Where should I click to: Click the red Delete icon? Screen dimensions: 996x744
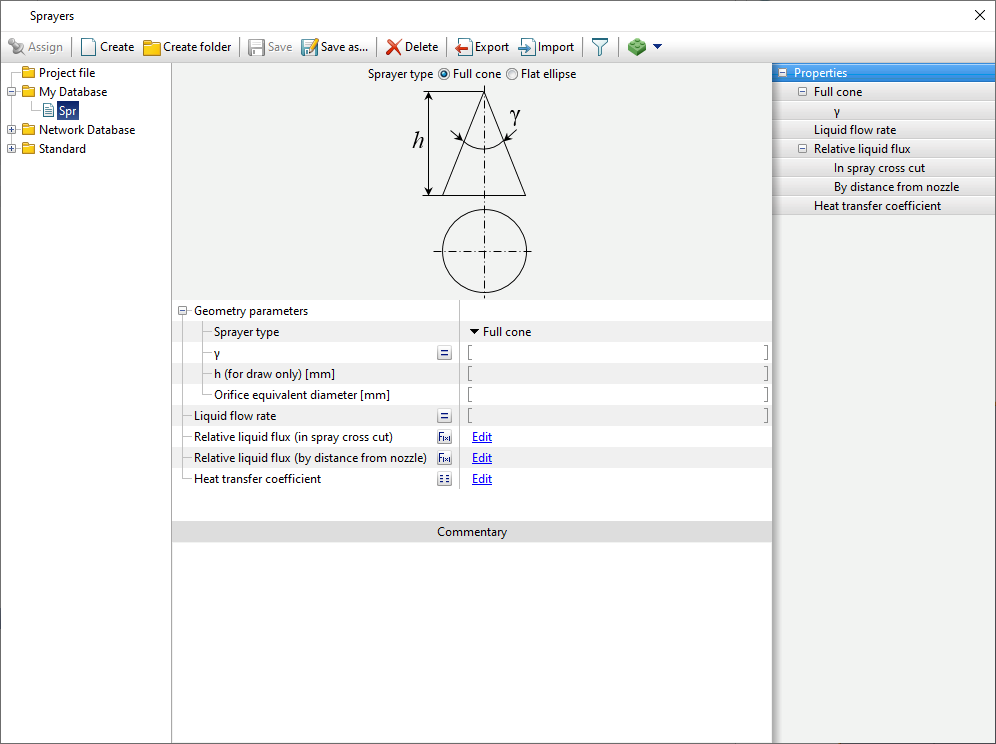coord(394,47)
